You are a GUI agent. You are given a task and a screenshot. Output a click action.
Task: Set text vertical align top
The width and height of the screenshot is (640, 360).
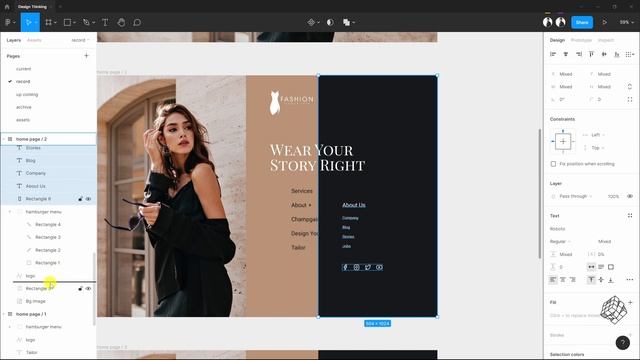coord(591,280)
